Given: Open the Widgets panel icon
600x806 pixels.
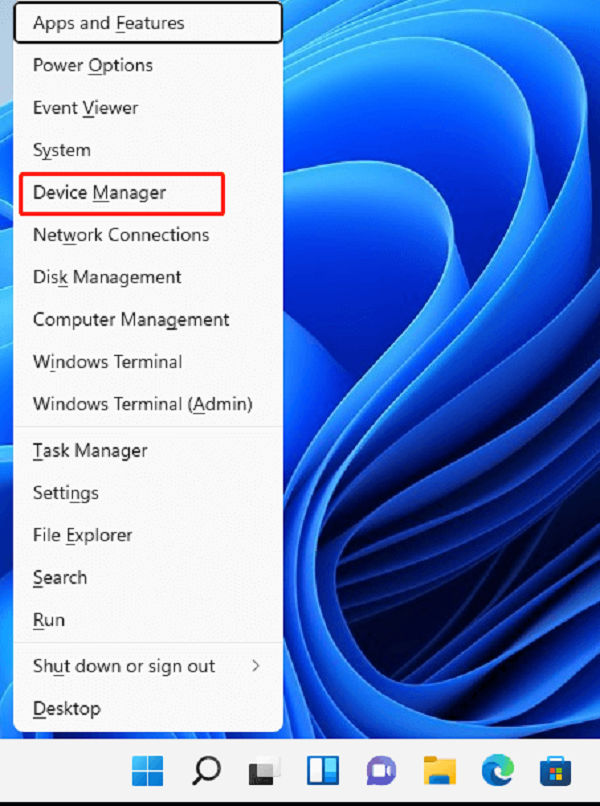Looking at the screenshot, I should (x=322, y=771).
